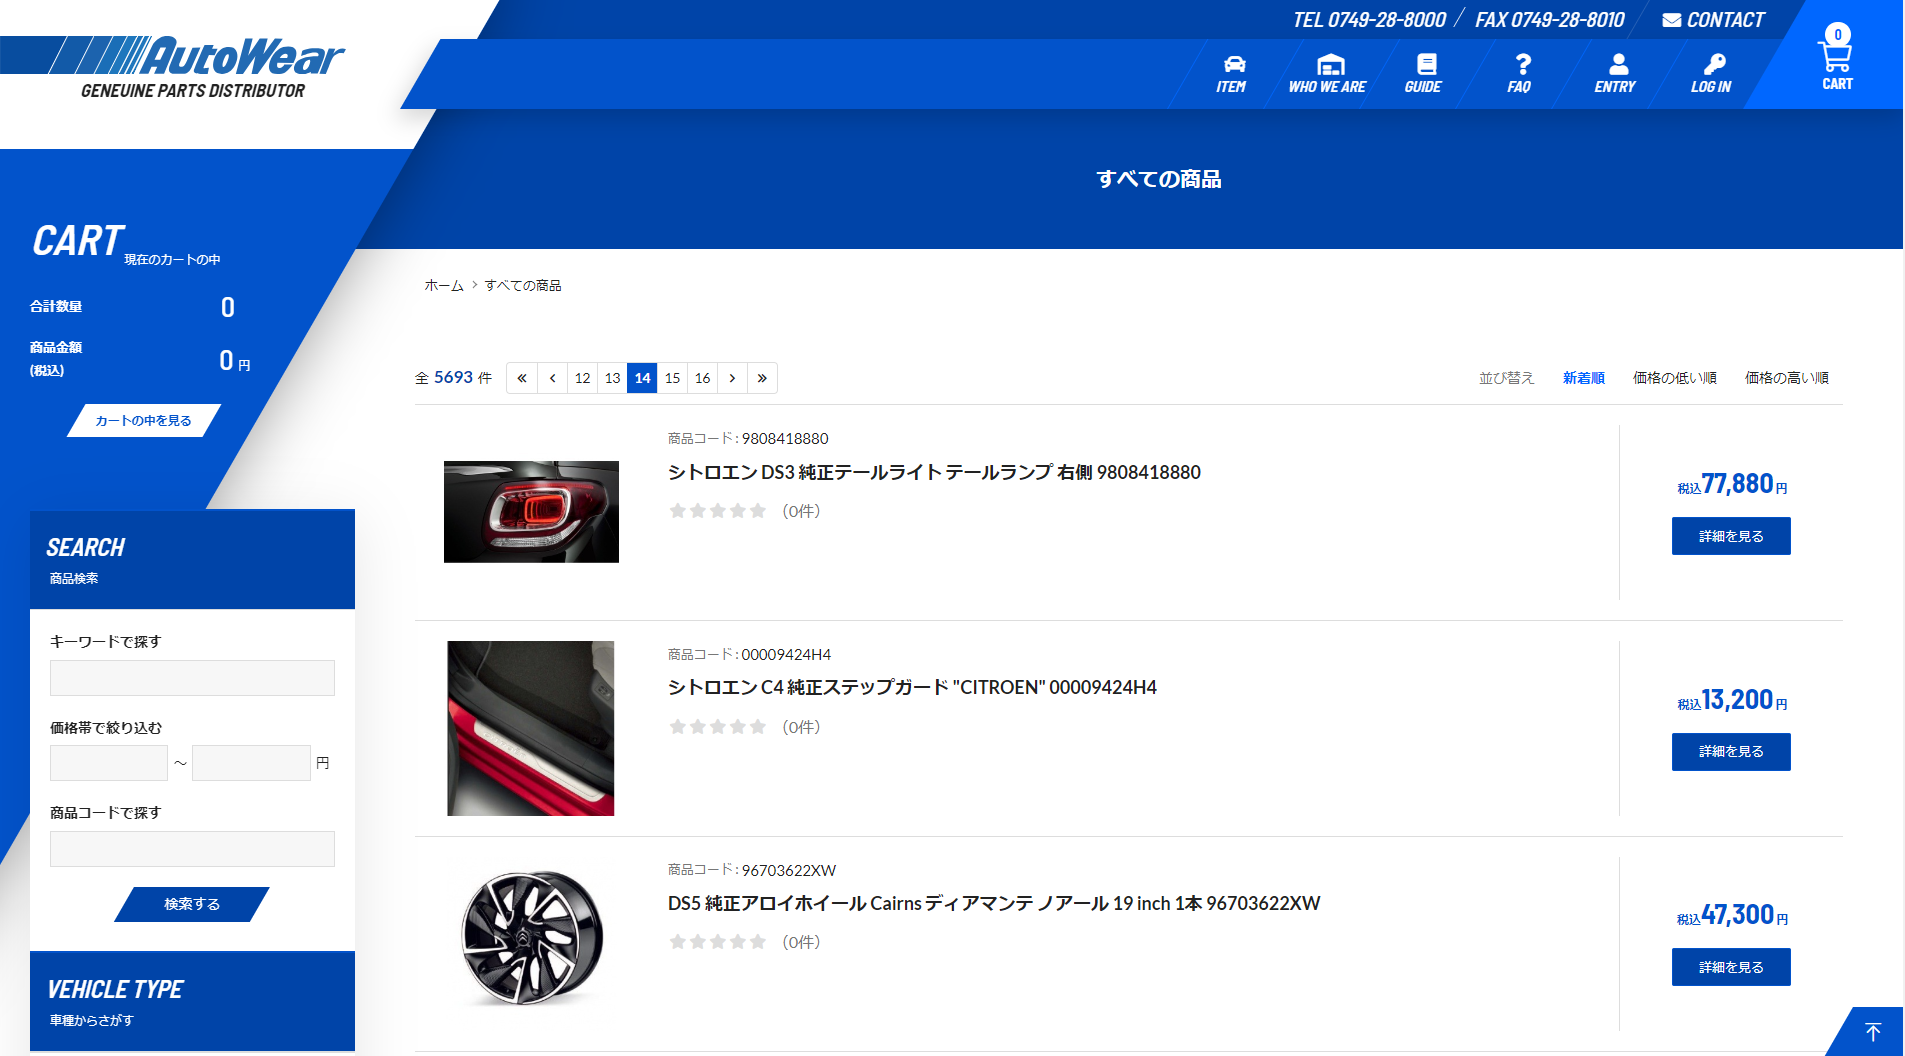This screenshot has width=1905, height=1056.
Task: View details for the DS3 tail lamp 77,880円
Action: [x=1731, y=536]
